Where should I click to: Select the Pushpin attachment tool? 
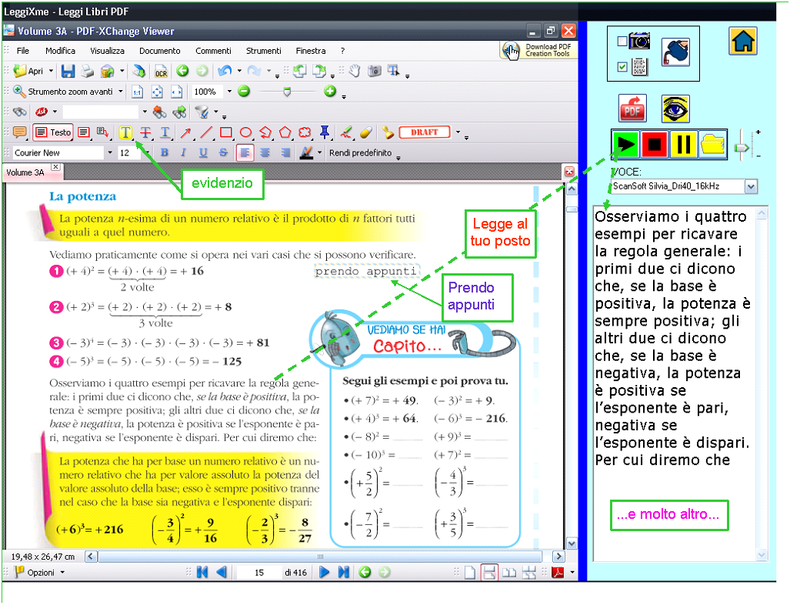tap(324, 133)
